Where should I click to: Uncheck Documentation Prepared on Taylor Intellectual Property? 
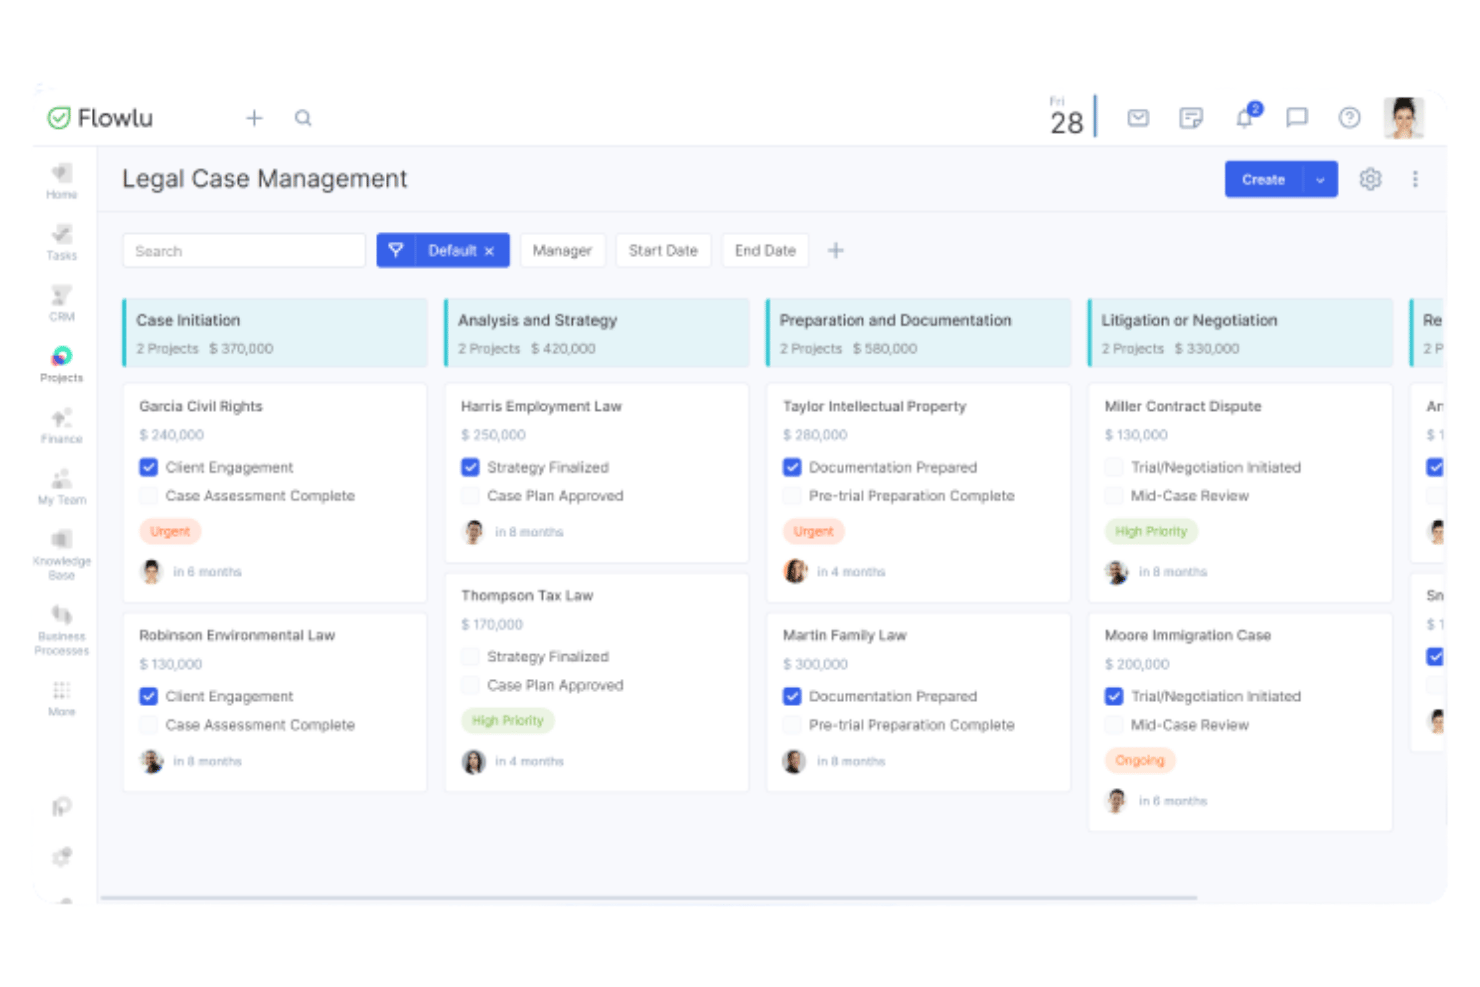tap(792, 467)
